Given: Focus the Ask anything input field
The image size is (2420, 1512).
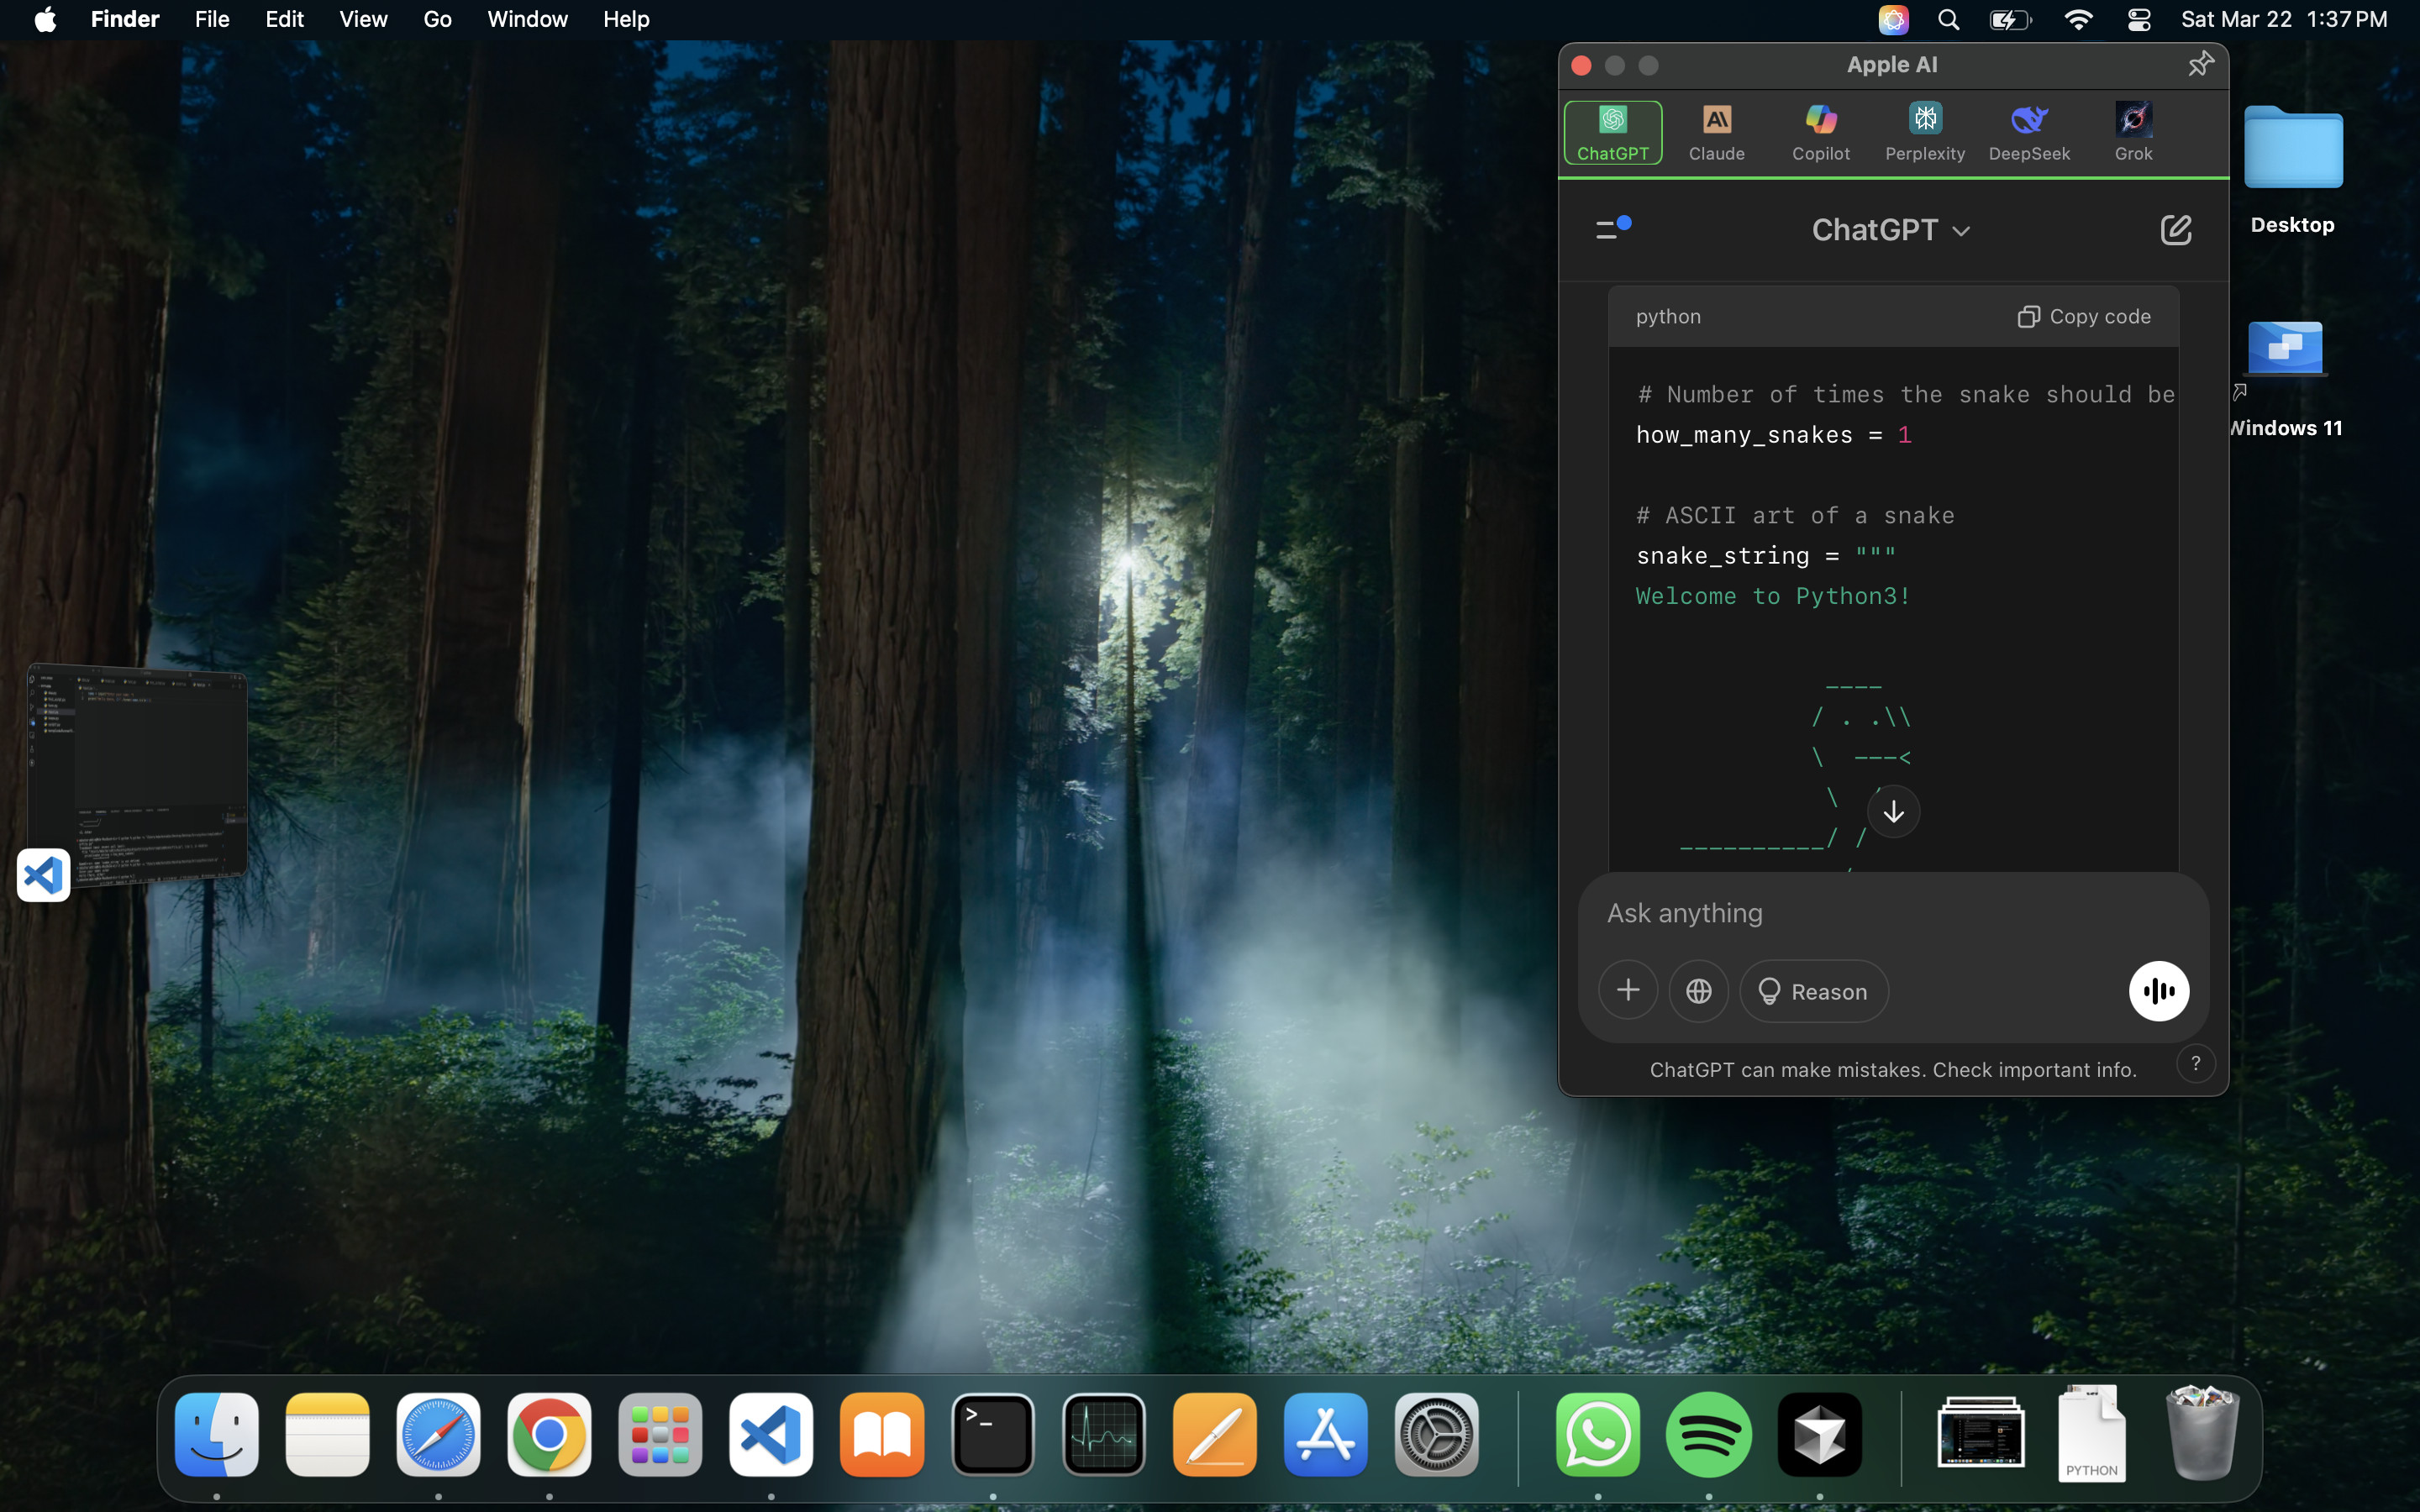Looking at the screenshot, I should click(1892, 913).
